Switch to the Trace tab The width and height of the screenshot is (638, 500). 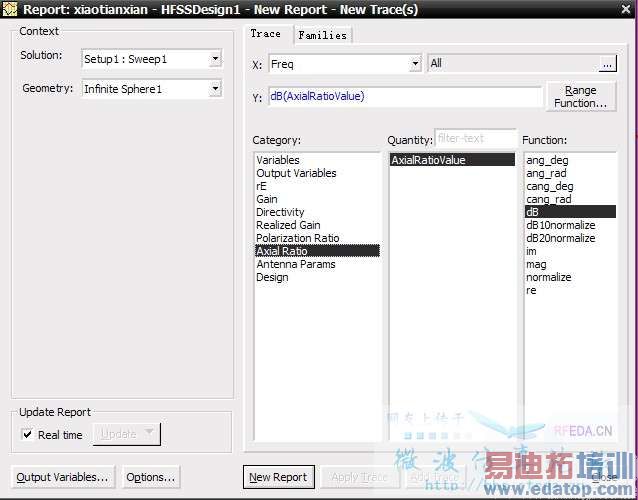[x=266, y=34]
